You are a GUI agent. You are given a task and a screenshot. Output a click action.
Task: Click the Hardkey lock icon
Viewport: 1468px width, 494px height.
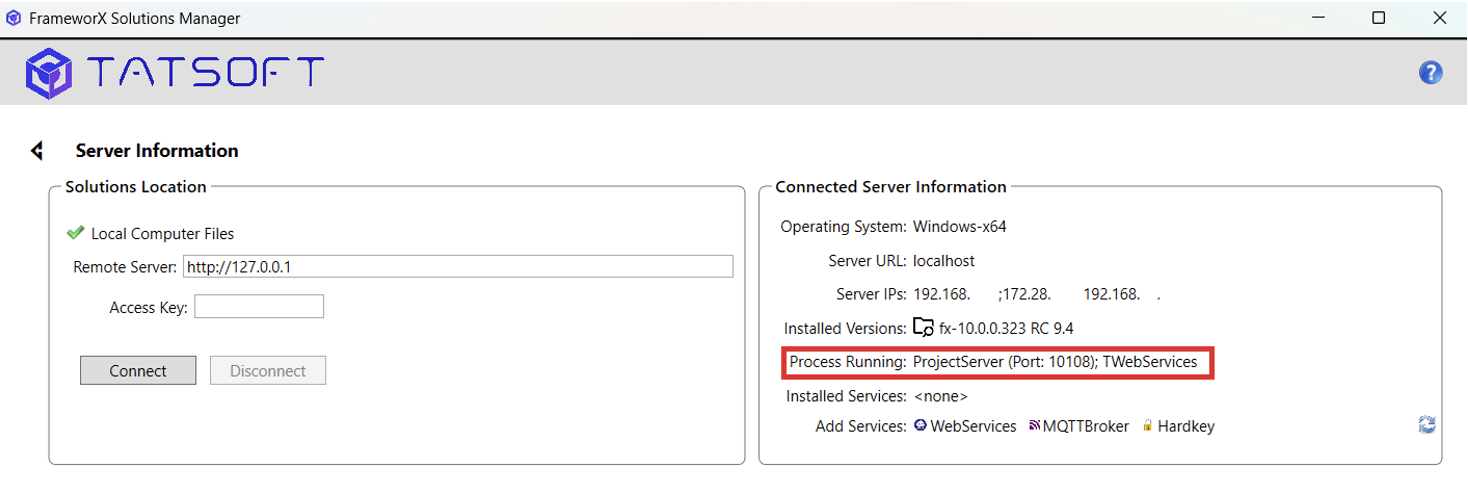pos(1148,426)
